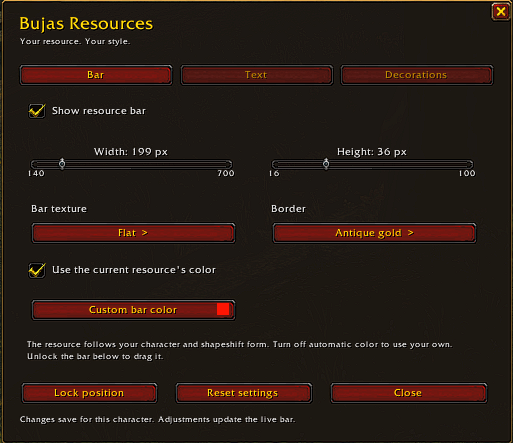The image size is (513, 443).
Task: Click Lock position button
Action: [x=89, y=393]
